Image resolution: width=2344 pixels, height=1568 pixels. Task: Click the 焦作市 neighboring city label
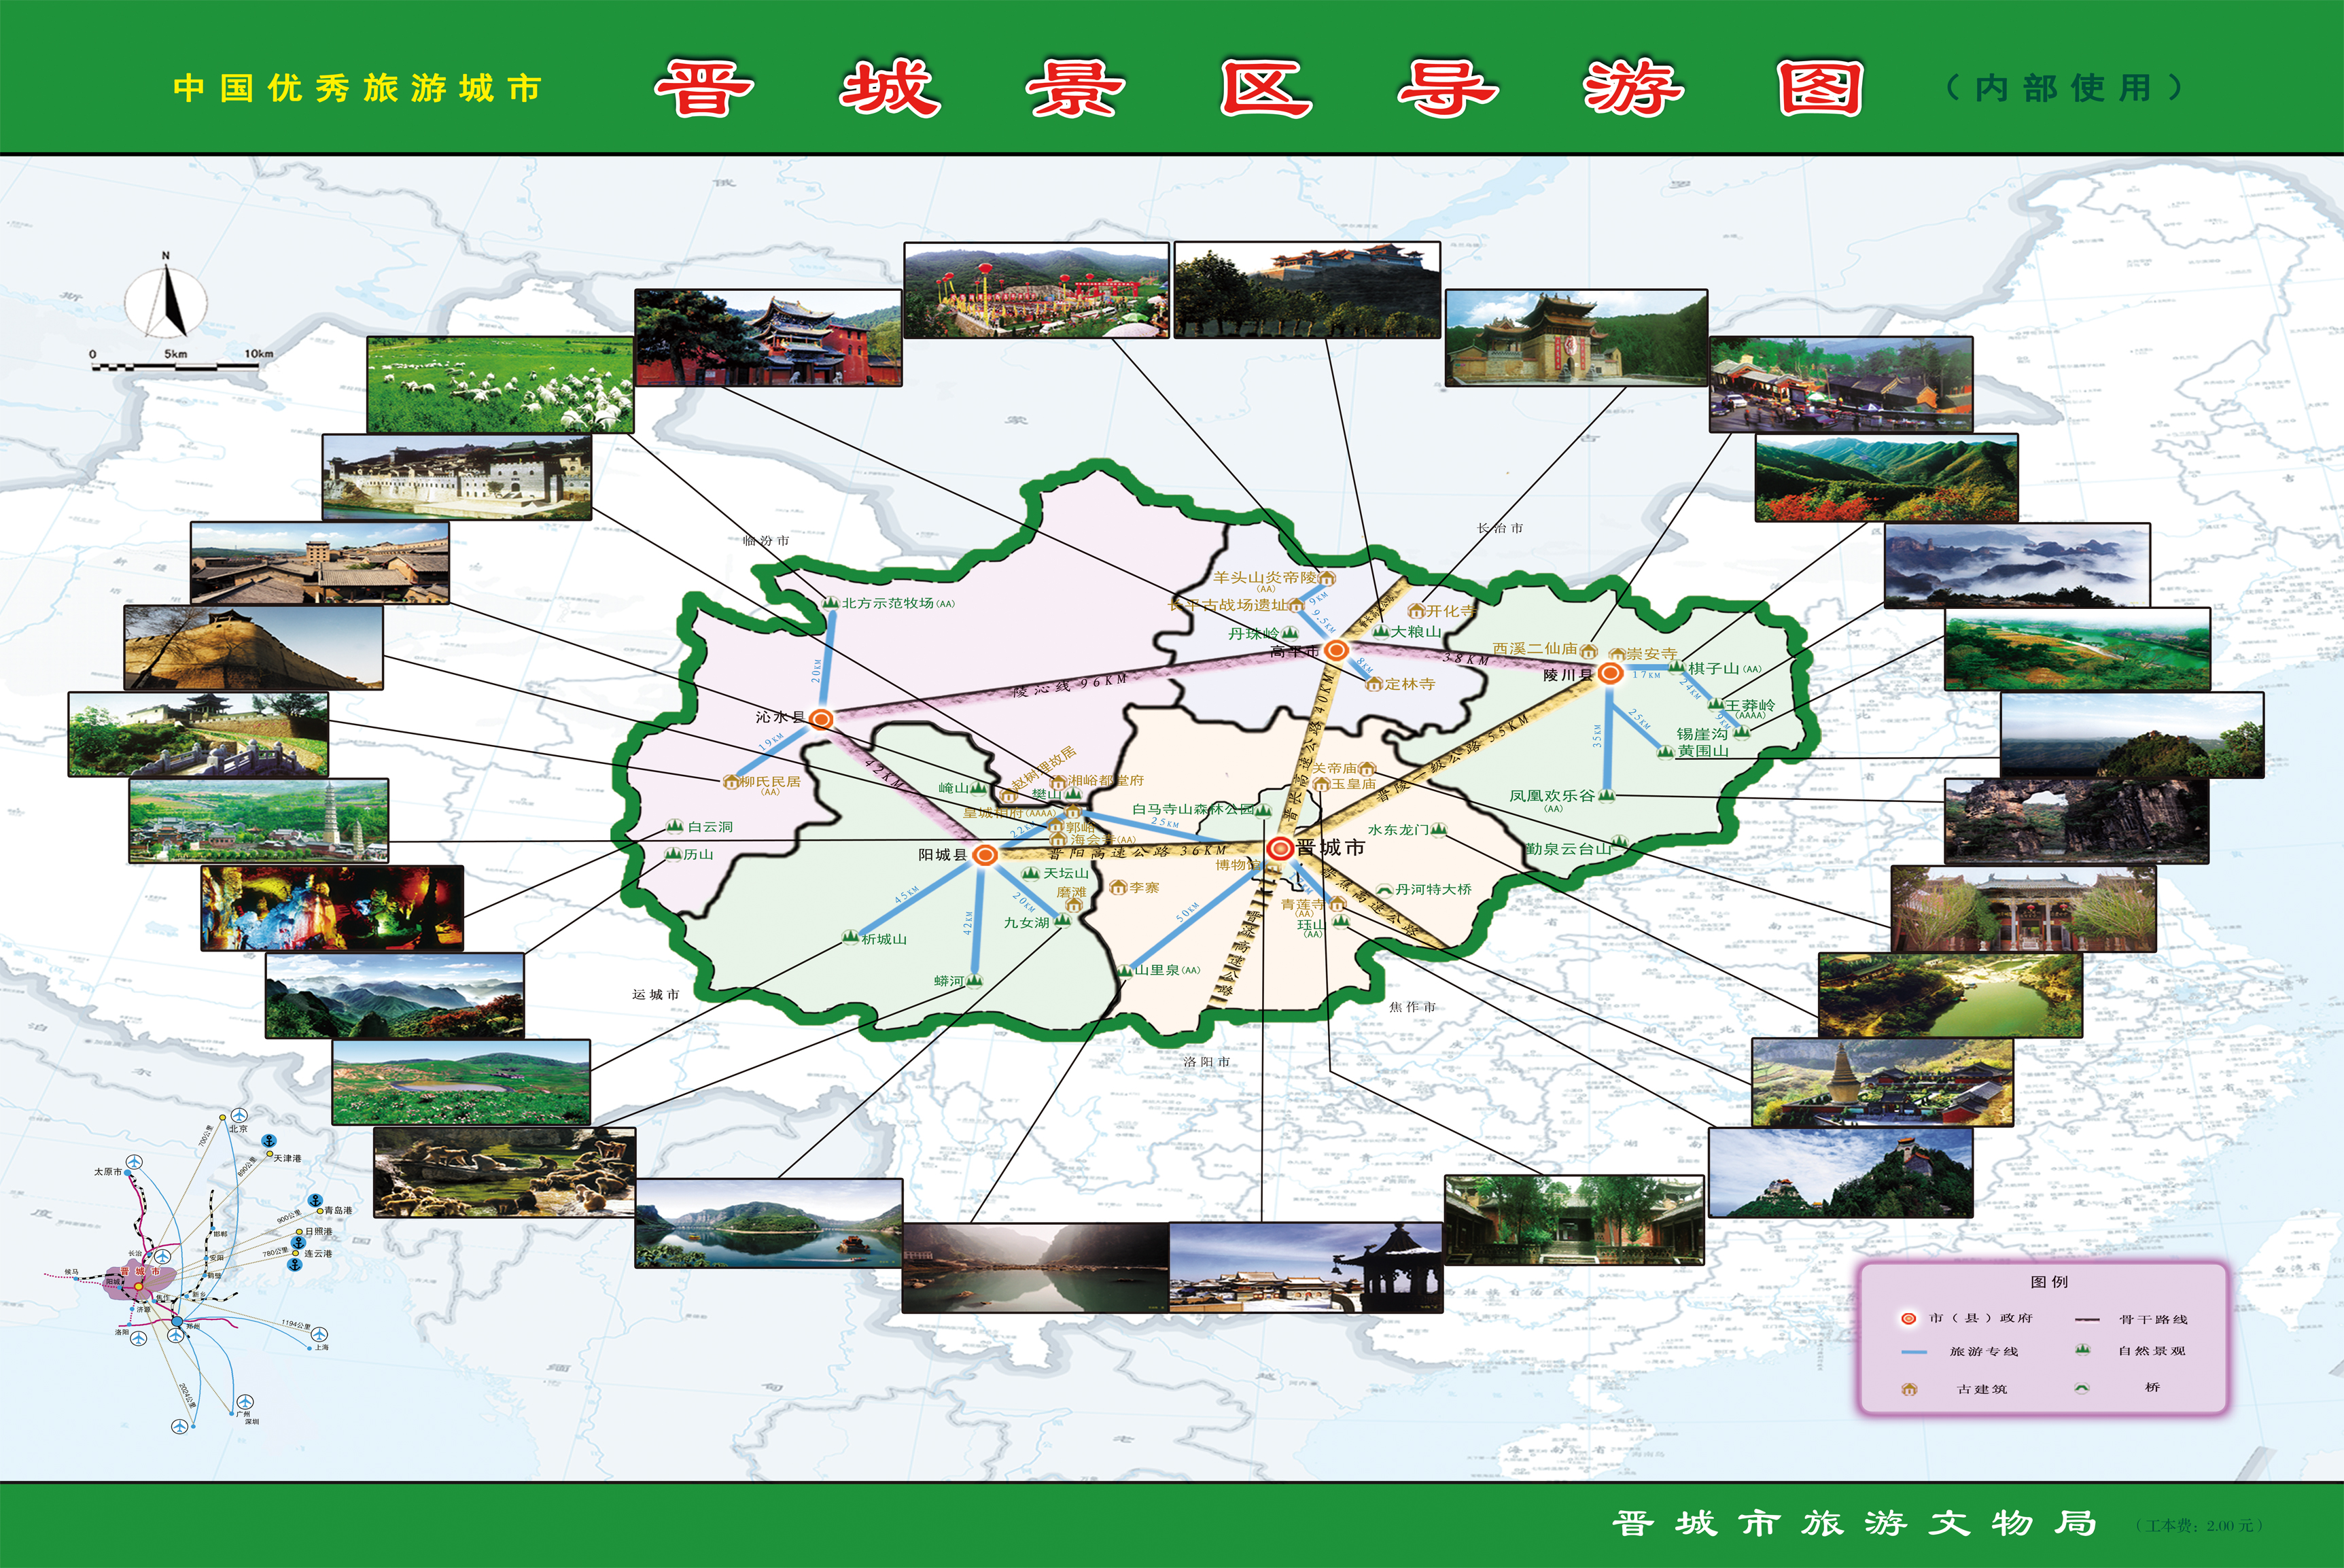(x=1412, y=1007)
